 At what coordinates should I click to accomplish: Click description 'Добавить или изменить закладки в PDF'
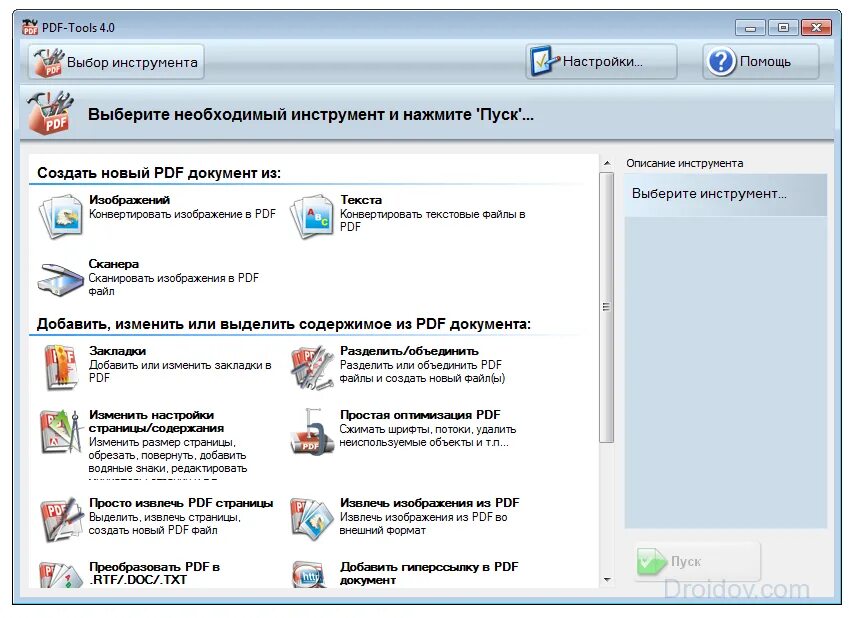click(180, 372)
